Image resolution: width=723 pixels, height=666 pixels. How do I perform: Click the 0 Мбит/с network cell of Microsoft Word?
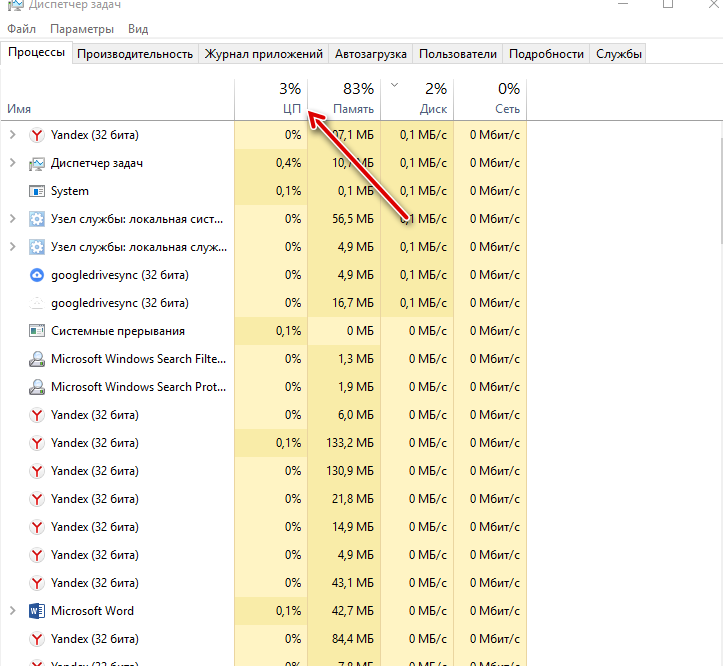point(490,611)
